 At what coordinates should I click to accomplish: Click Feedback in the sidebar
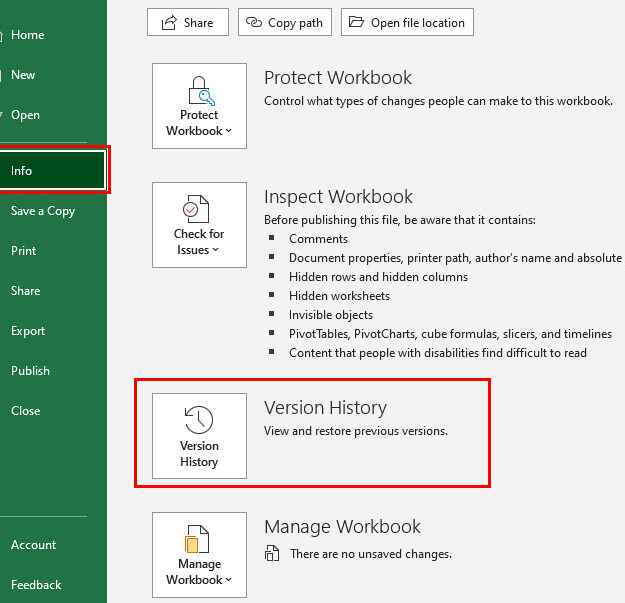[36, 585]
